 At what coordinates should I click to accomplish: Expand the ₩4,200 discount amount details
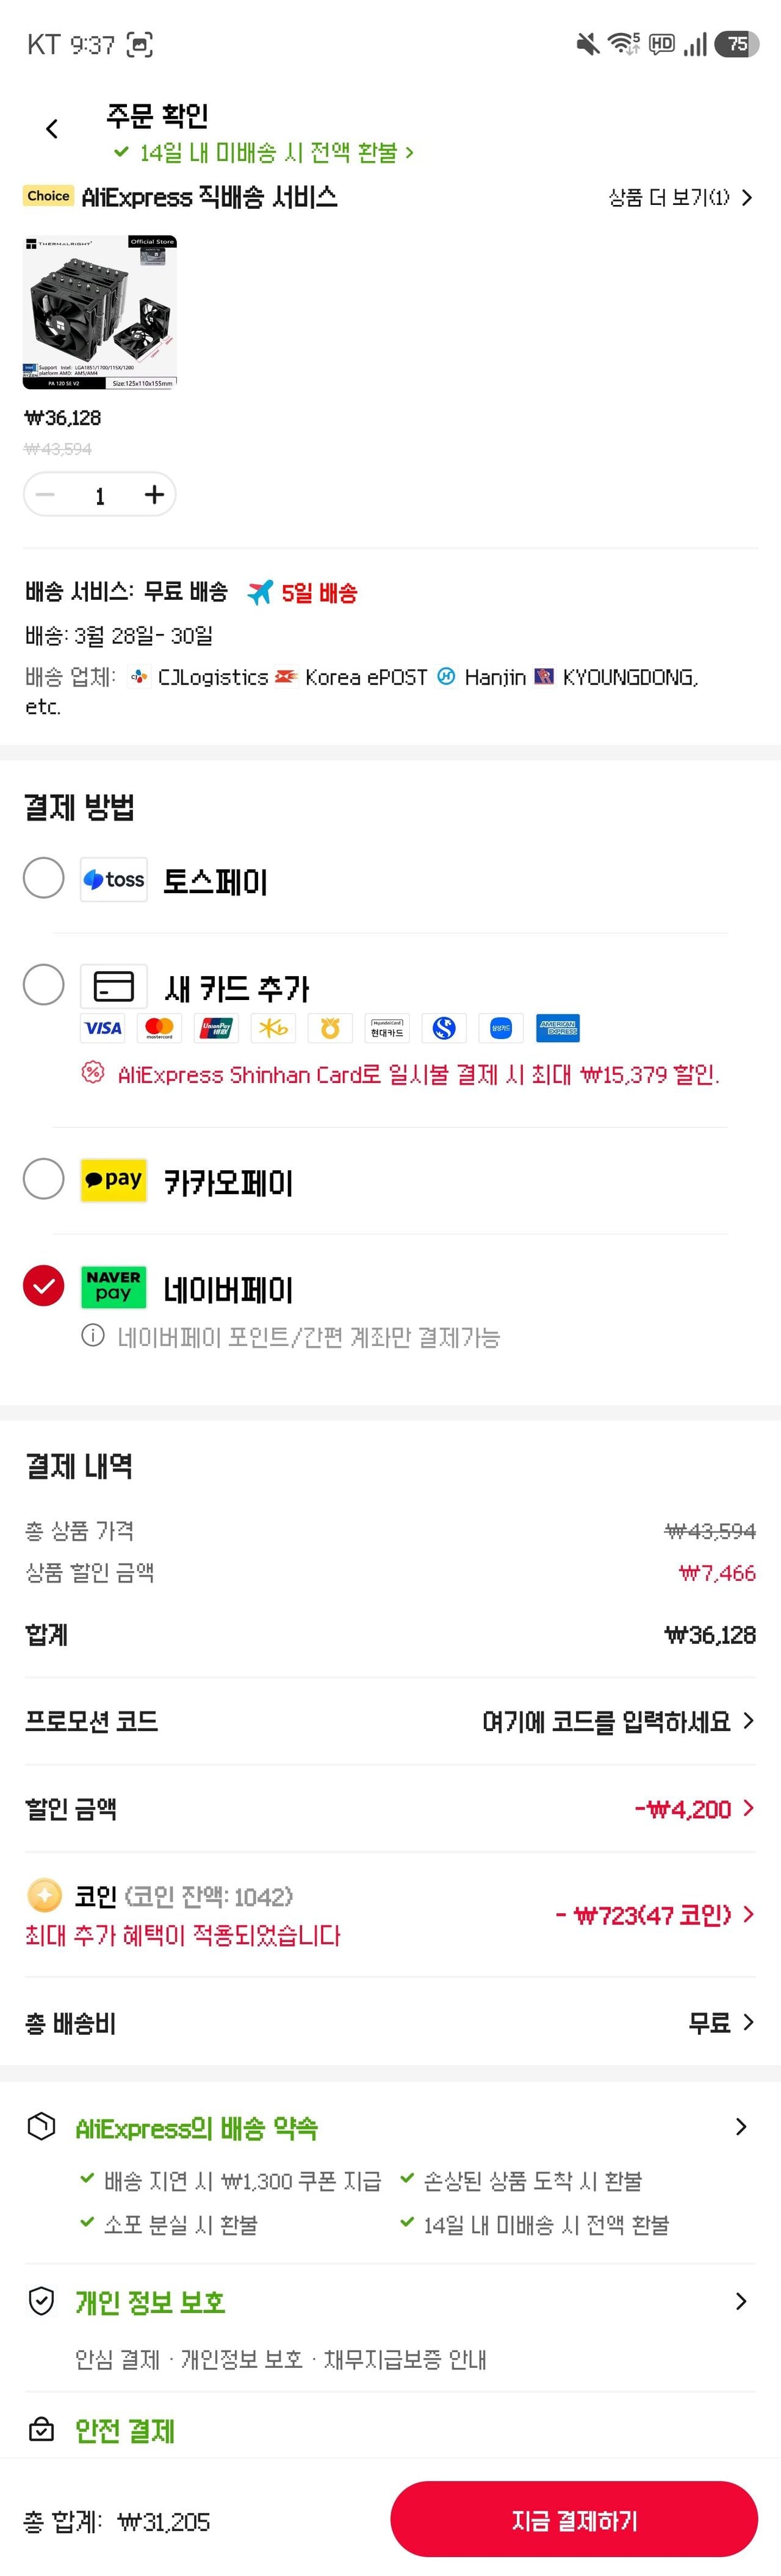point(748,1808)
